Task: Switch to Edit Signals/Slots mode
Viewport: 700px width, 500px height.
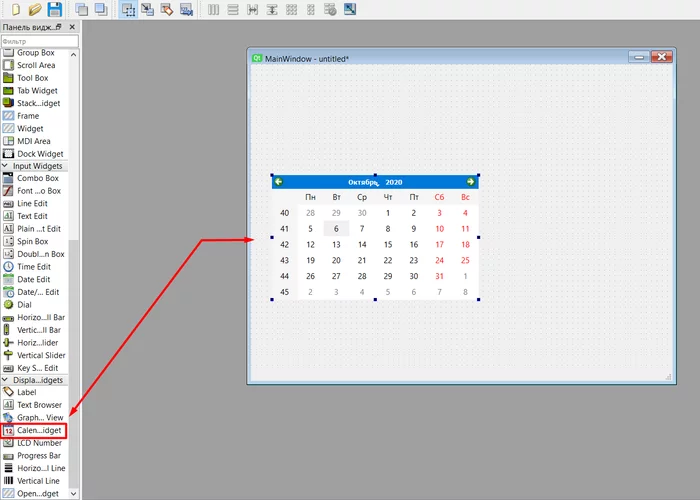Action: tap(147, 9)
